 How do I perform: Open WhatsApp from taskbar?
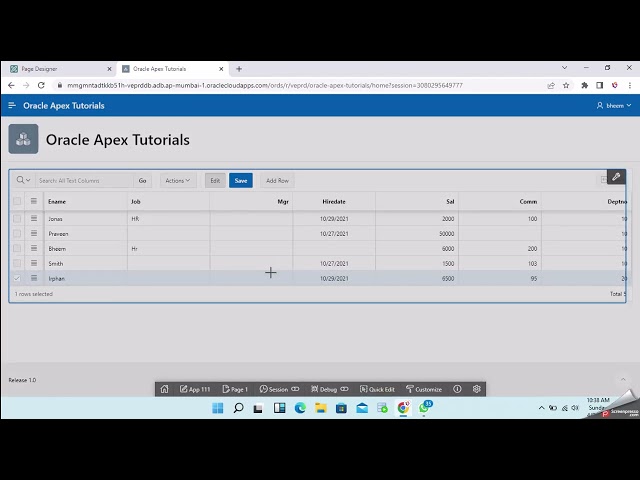(x=424, y=407)
